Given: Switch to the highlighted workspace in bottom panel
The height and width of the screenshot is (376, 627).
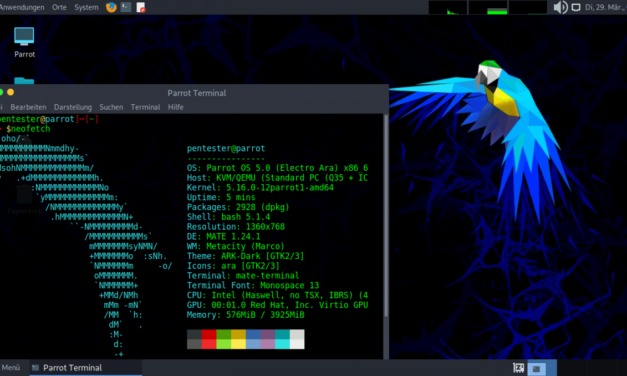Looking at the screenshot, I should pos(542,368).
